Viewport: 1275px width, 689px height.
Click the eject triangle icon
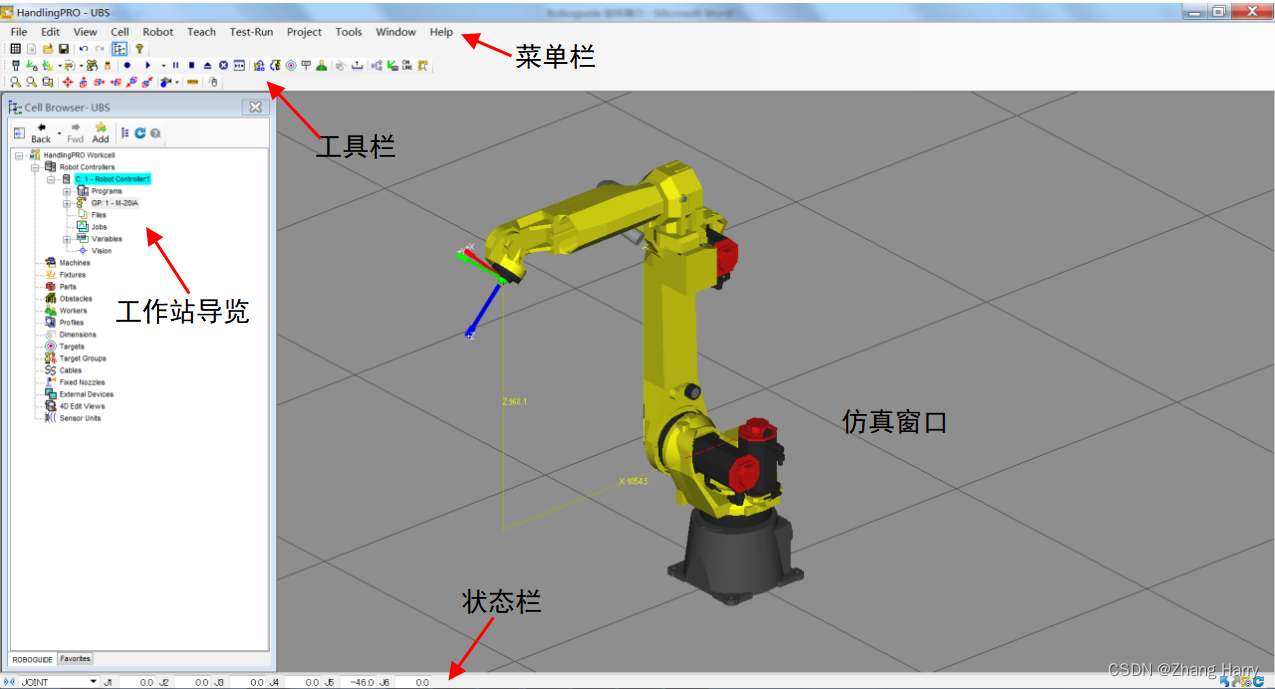[x=207, y=65]
